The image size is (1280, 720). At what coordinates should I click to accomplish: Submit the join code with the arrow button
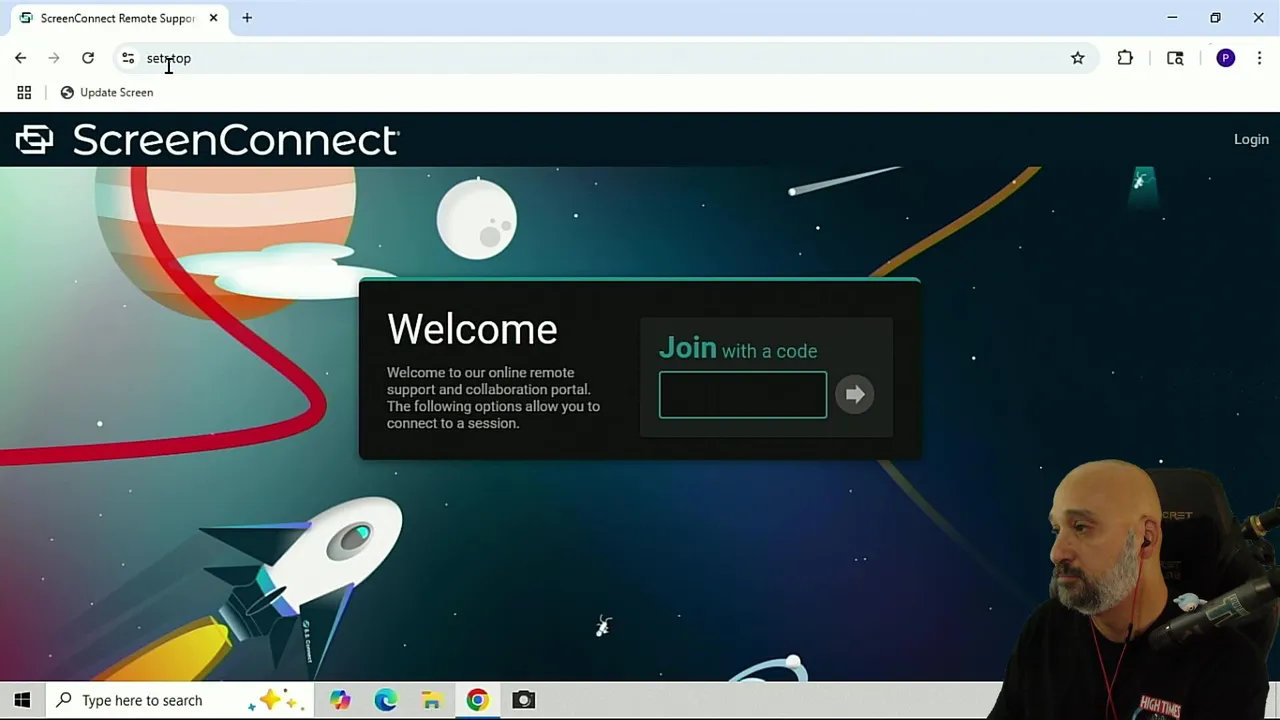(x=854, y=394)
